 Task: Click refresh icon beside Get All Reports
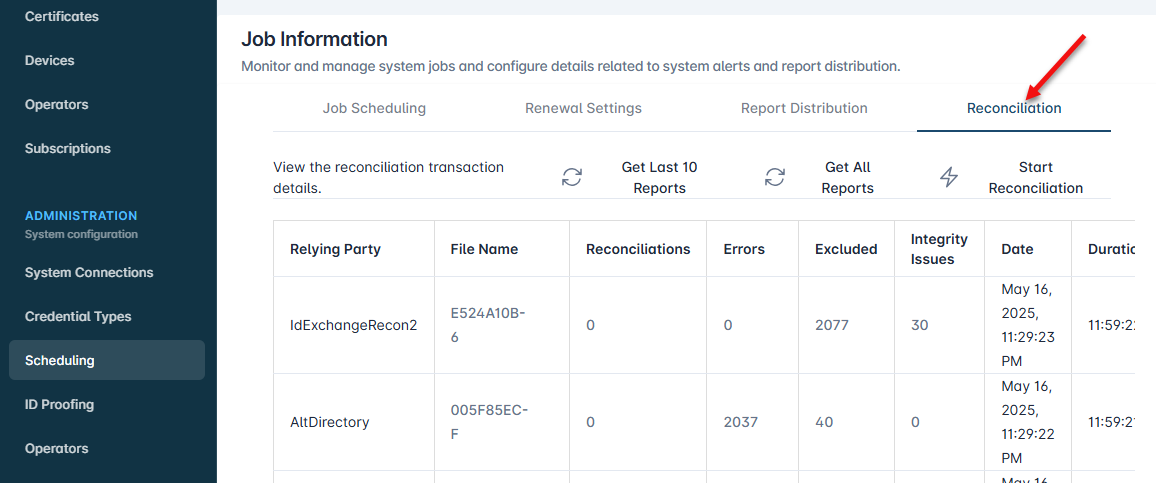(775, 177)
